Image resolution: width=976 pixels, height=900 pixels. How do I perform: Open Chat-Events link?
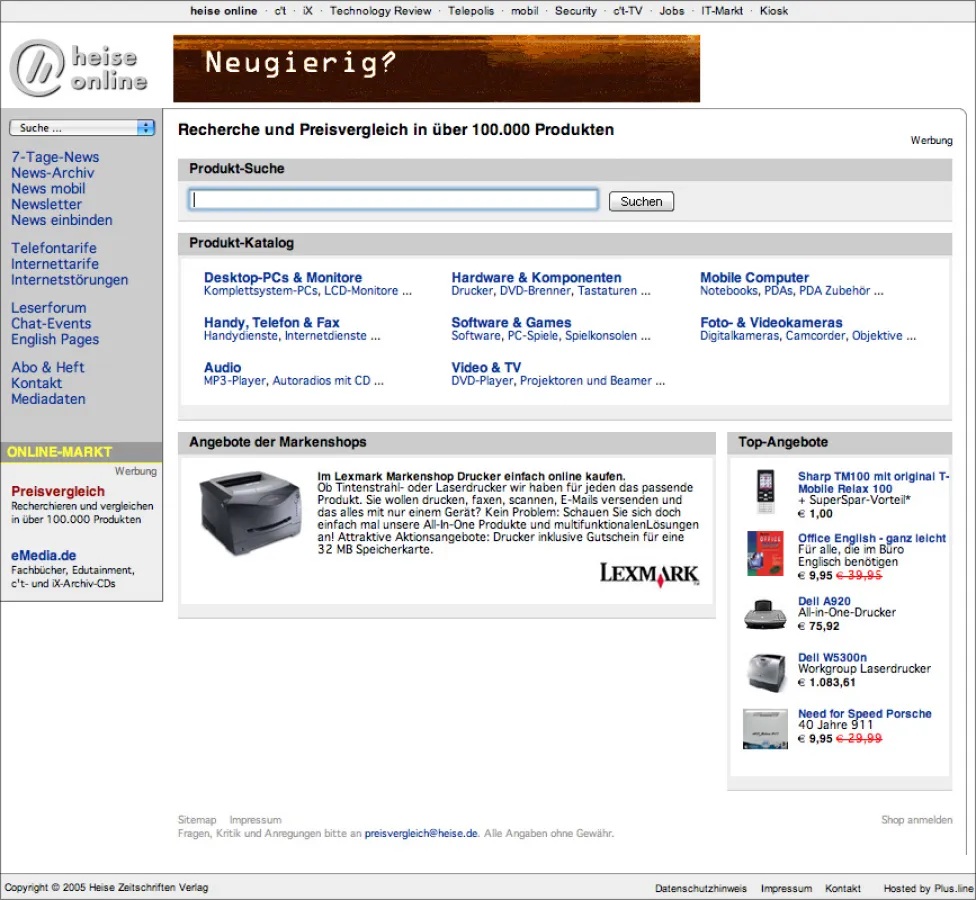tap(51, 324)
